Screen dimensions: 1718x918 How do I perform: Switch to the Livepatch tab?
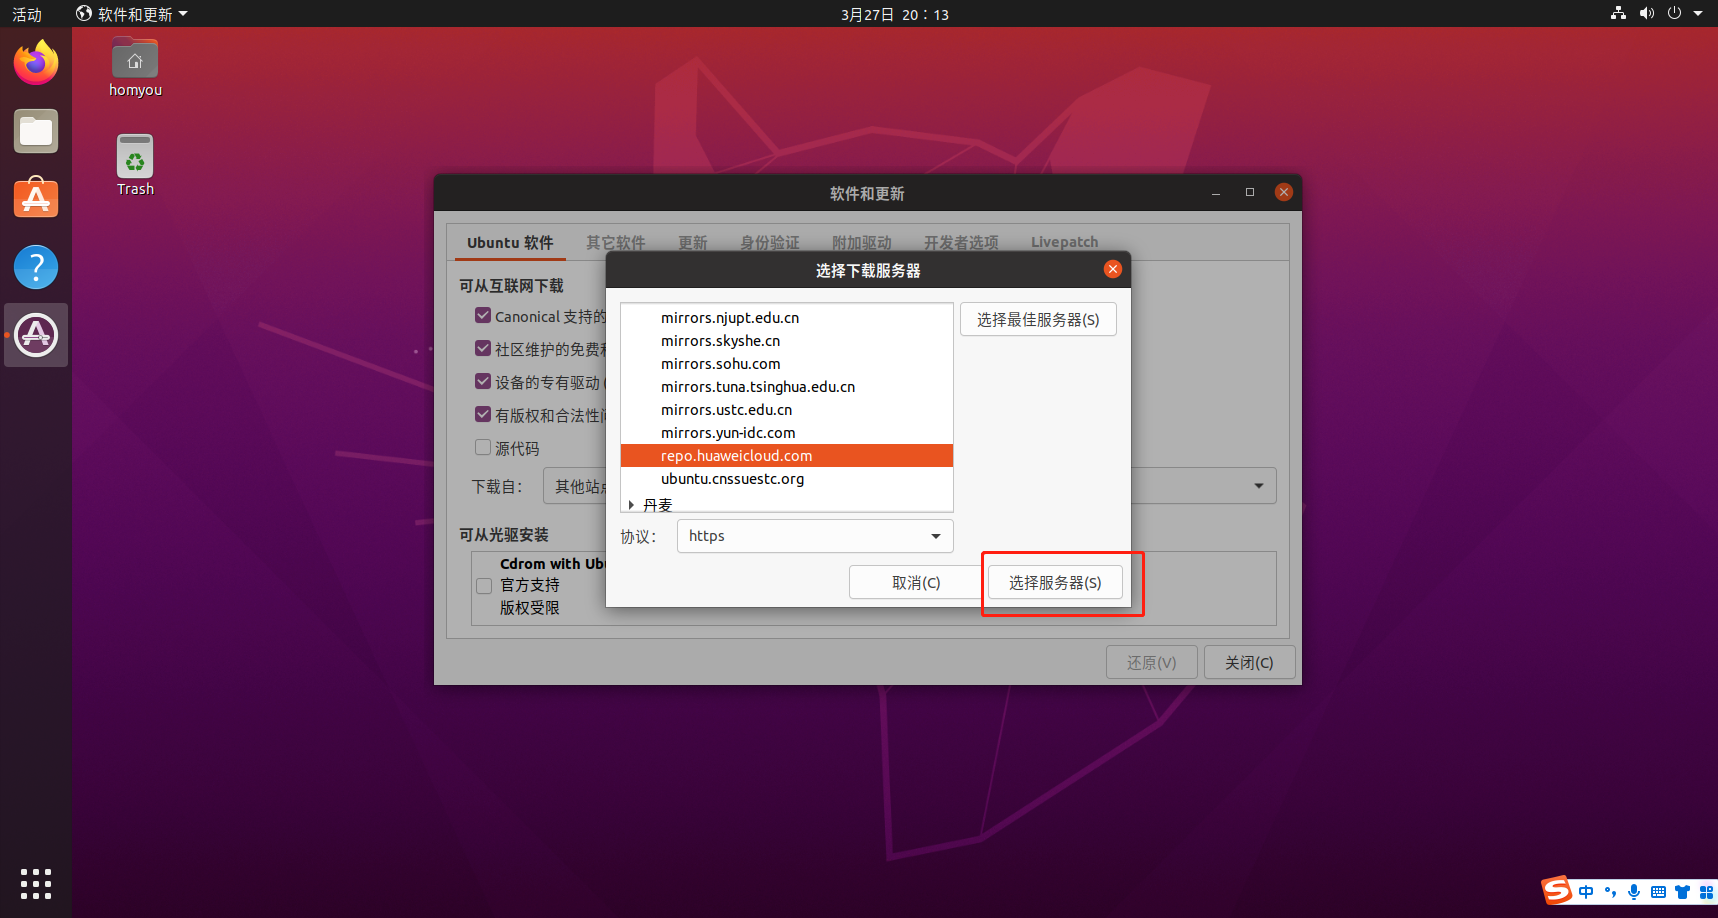tap(1064, 242)
